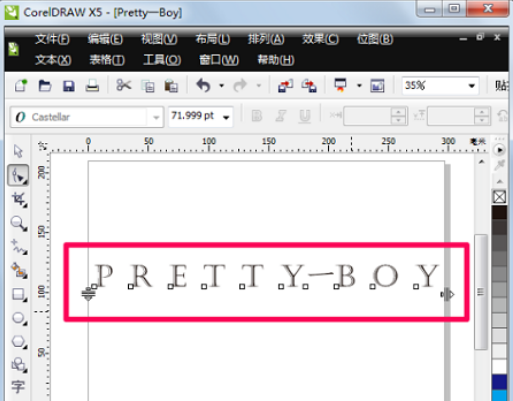Redo the action

pyautogui.click(x=240, y=85)
